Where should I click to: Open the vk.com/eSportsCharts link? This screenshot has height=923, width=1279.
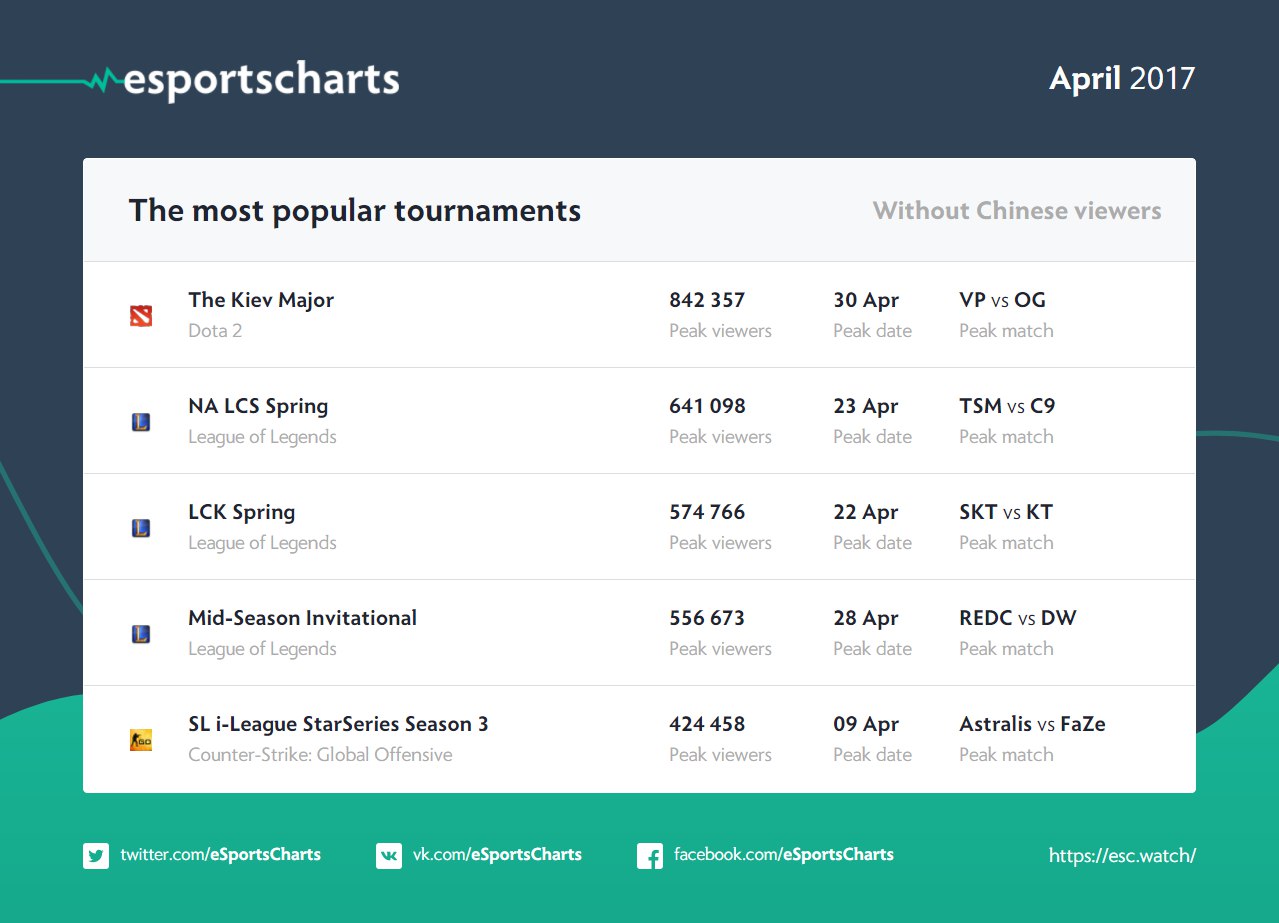[x=497, y=855]
